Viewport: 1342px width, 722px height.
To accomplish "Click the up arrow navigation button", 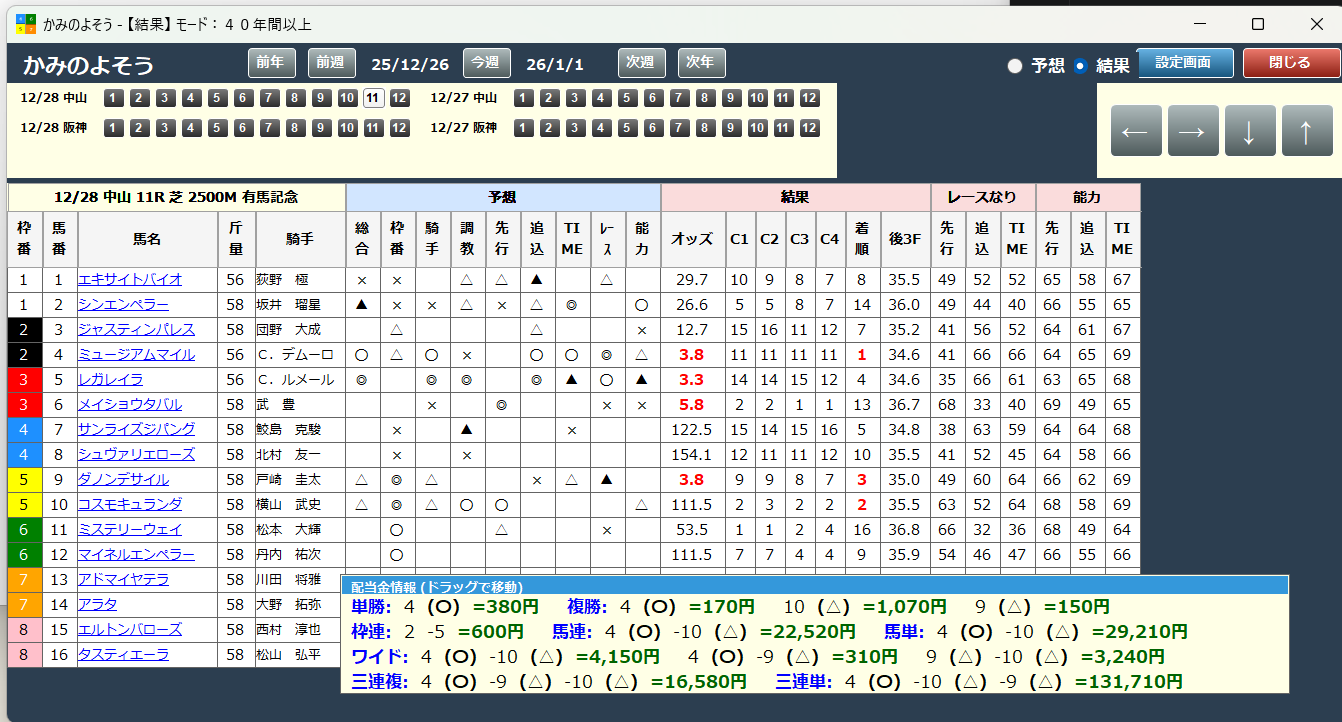I will point(1307,131).
